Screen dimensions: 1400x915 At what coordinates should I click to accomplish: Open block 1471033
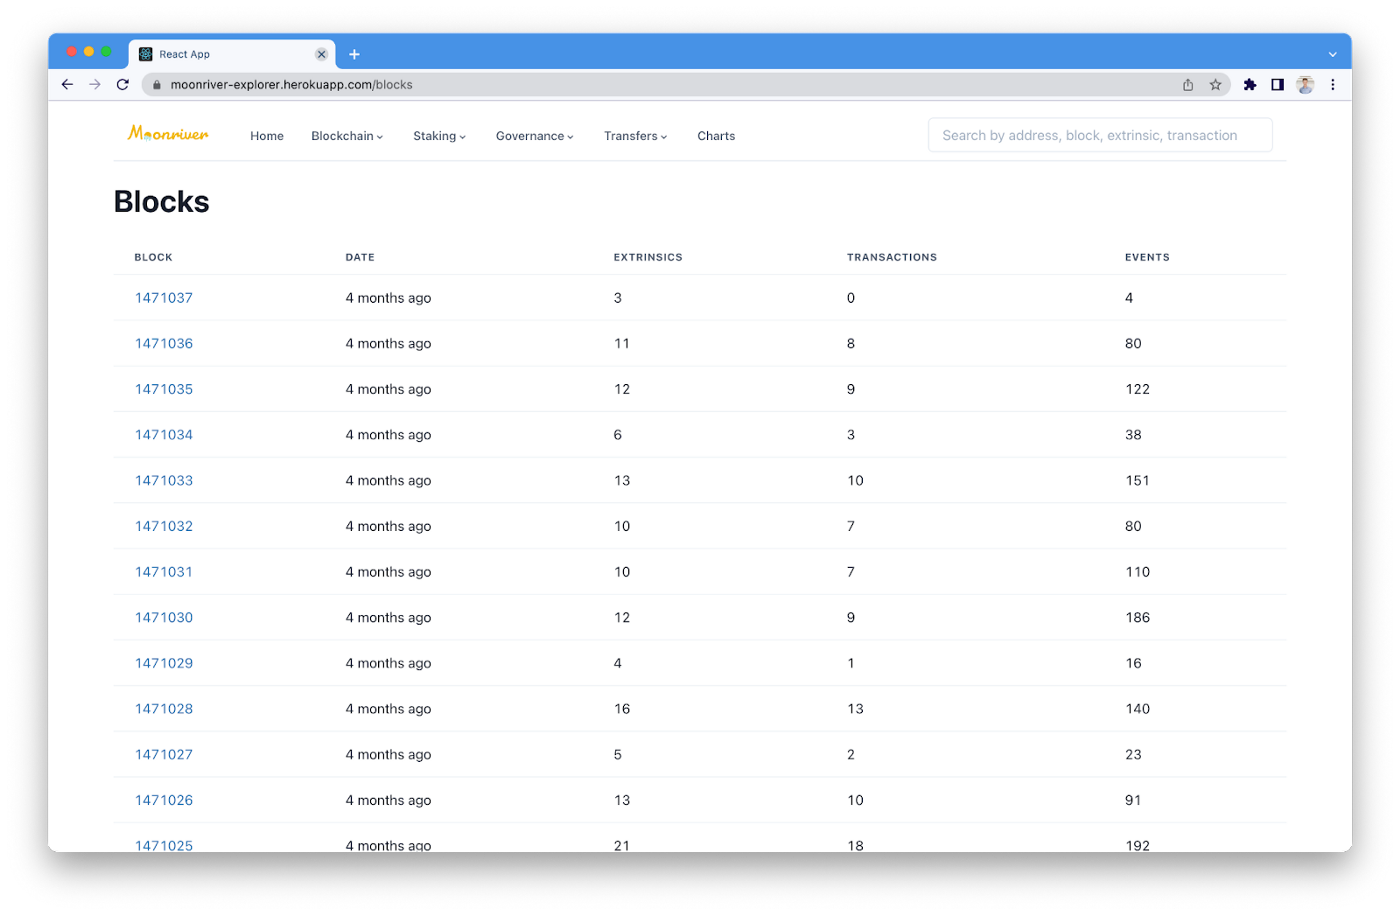click(164, 481)
